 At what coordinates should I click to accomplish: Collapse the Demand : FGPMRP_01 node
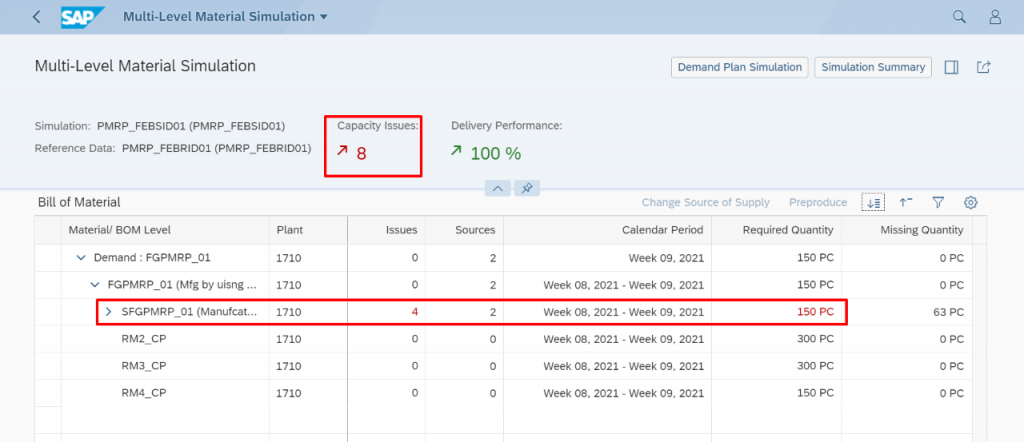tap(81, 258)
